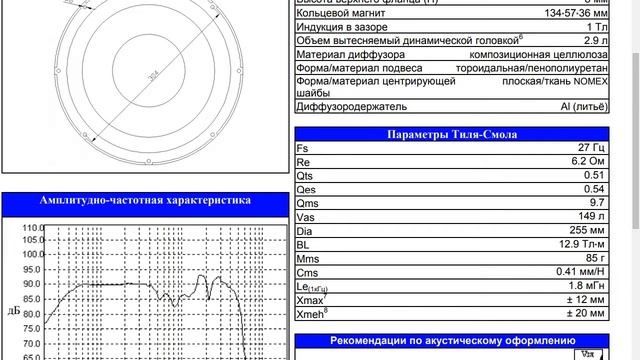
Task: Click the 'Fs' parameter label
Action: (x=302, y=148)
